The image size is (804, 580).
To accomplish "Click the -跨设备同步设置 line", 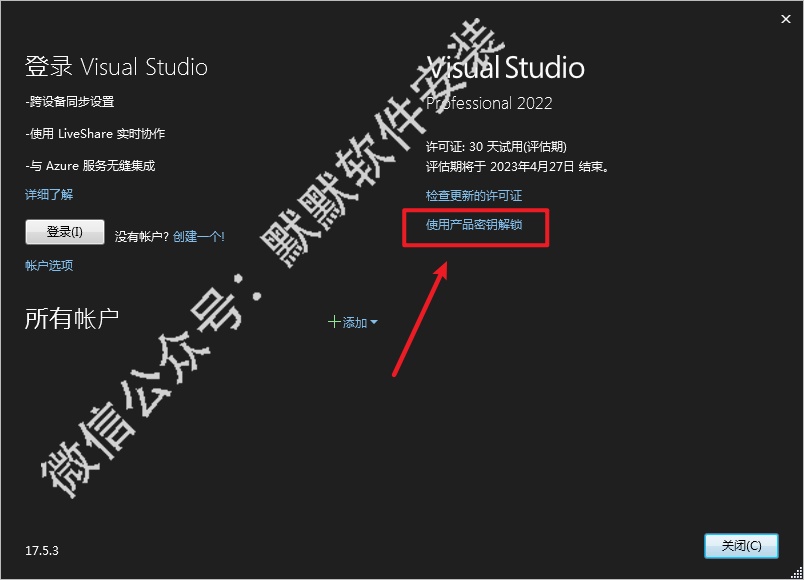I will (70, 102).
